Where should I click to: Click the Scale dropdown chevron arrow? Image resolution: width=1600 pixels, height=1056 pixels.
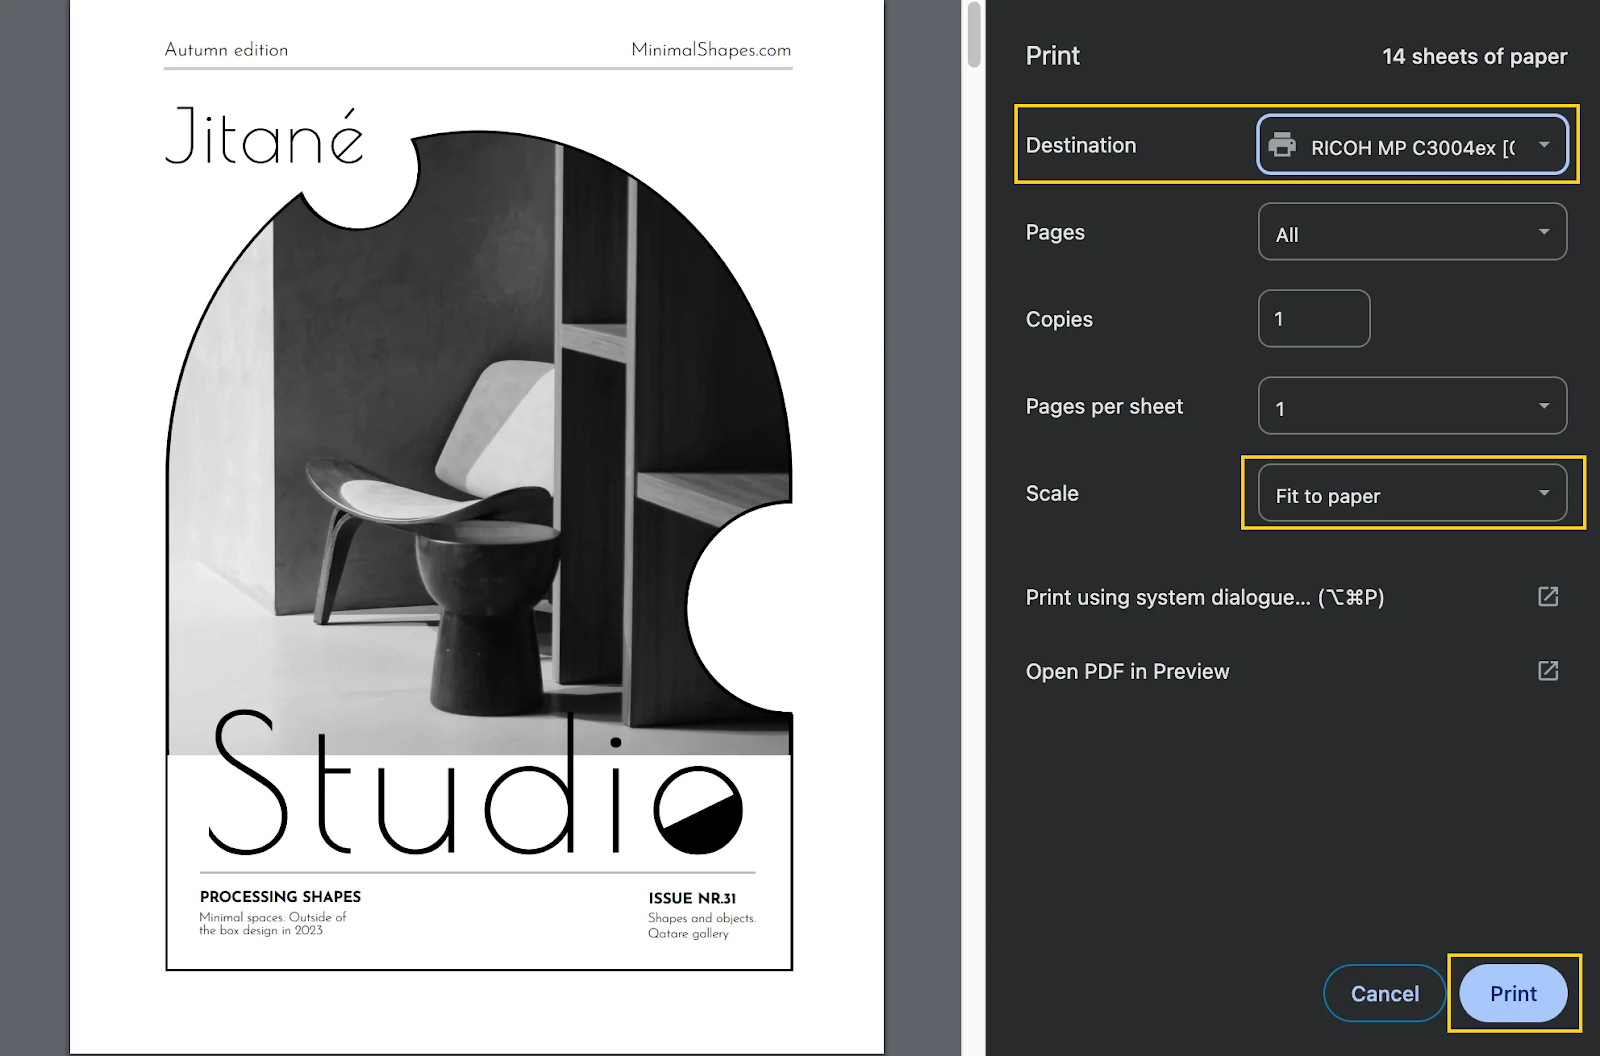1544,493
